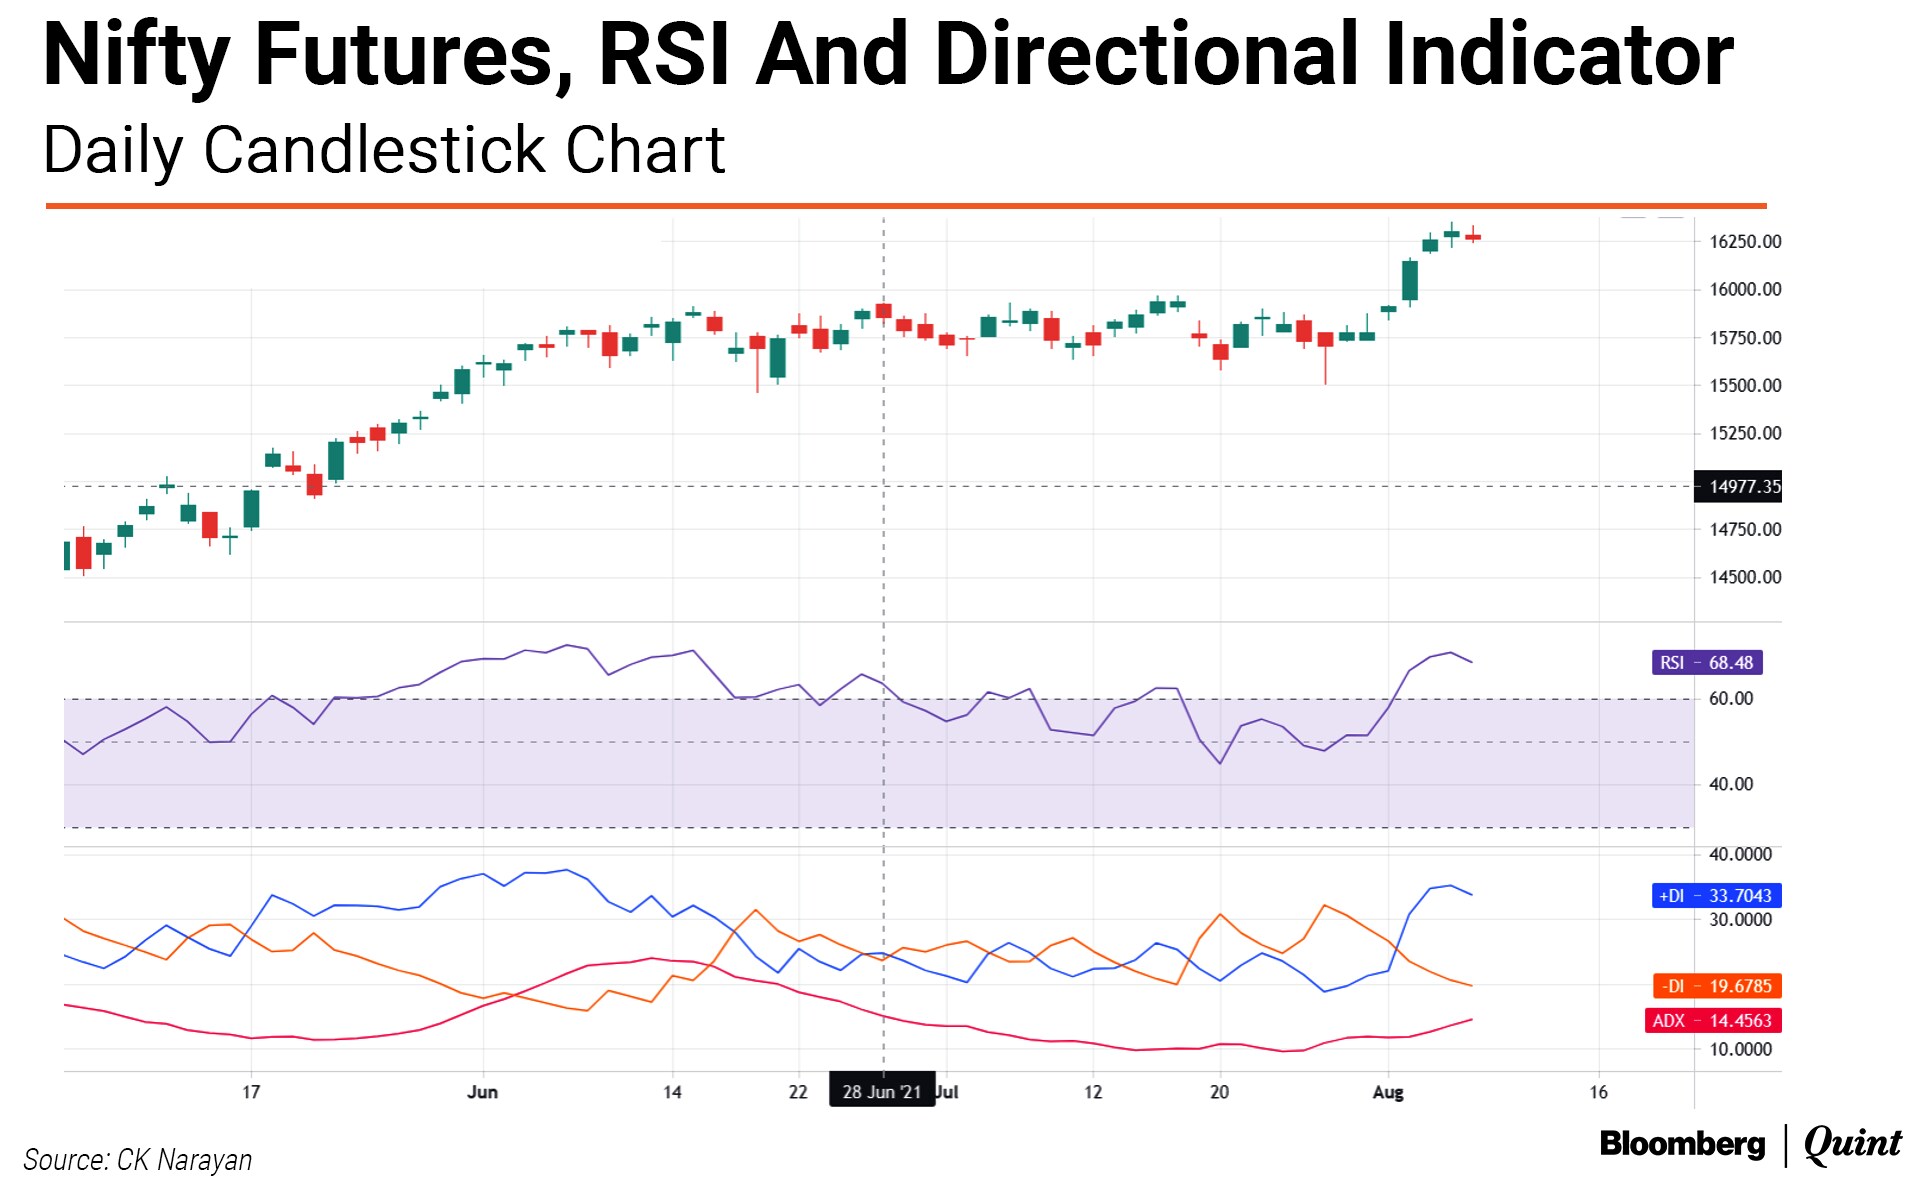Image resolution: width=1920 pixels, height=1182 pixels.
Task: Click the Nifty Futures chart title
Action: (x=887, y=55)
